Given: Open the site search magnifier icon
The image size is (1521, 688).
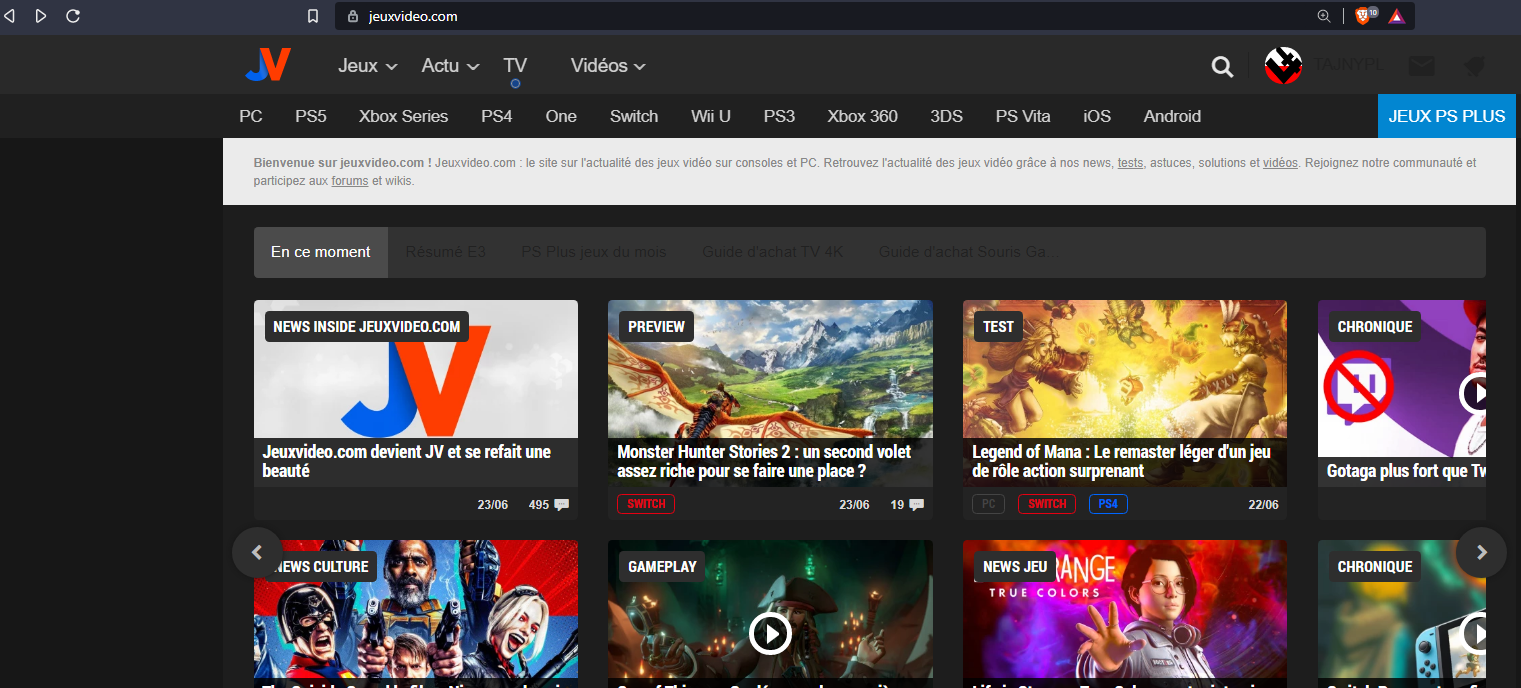Looking at the screenshot, I should coord(1222,66).
